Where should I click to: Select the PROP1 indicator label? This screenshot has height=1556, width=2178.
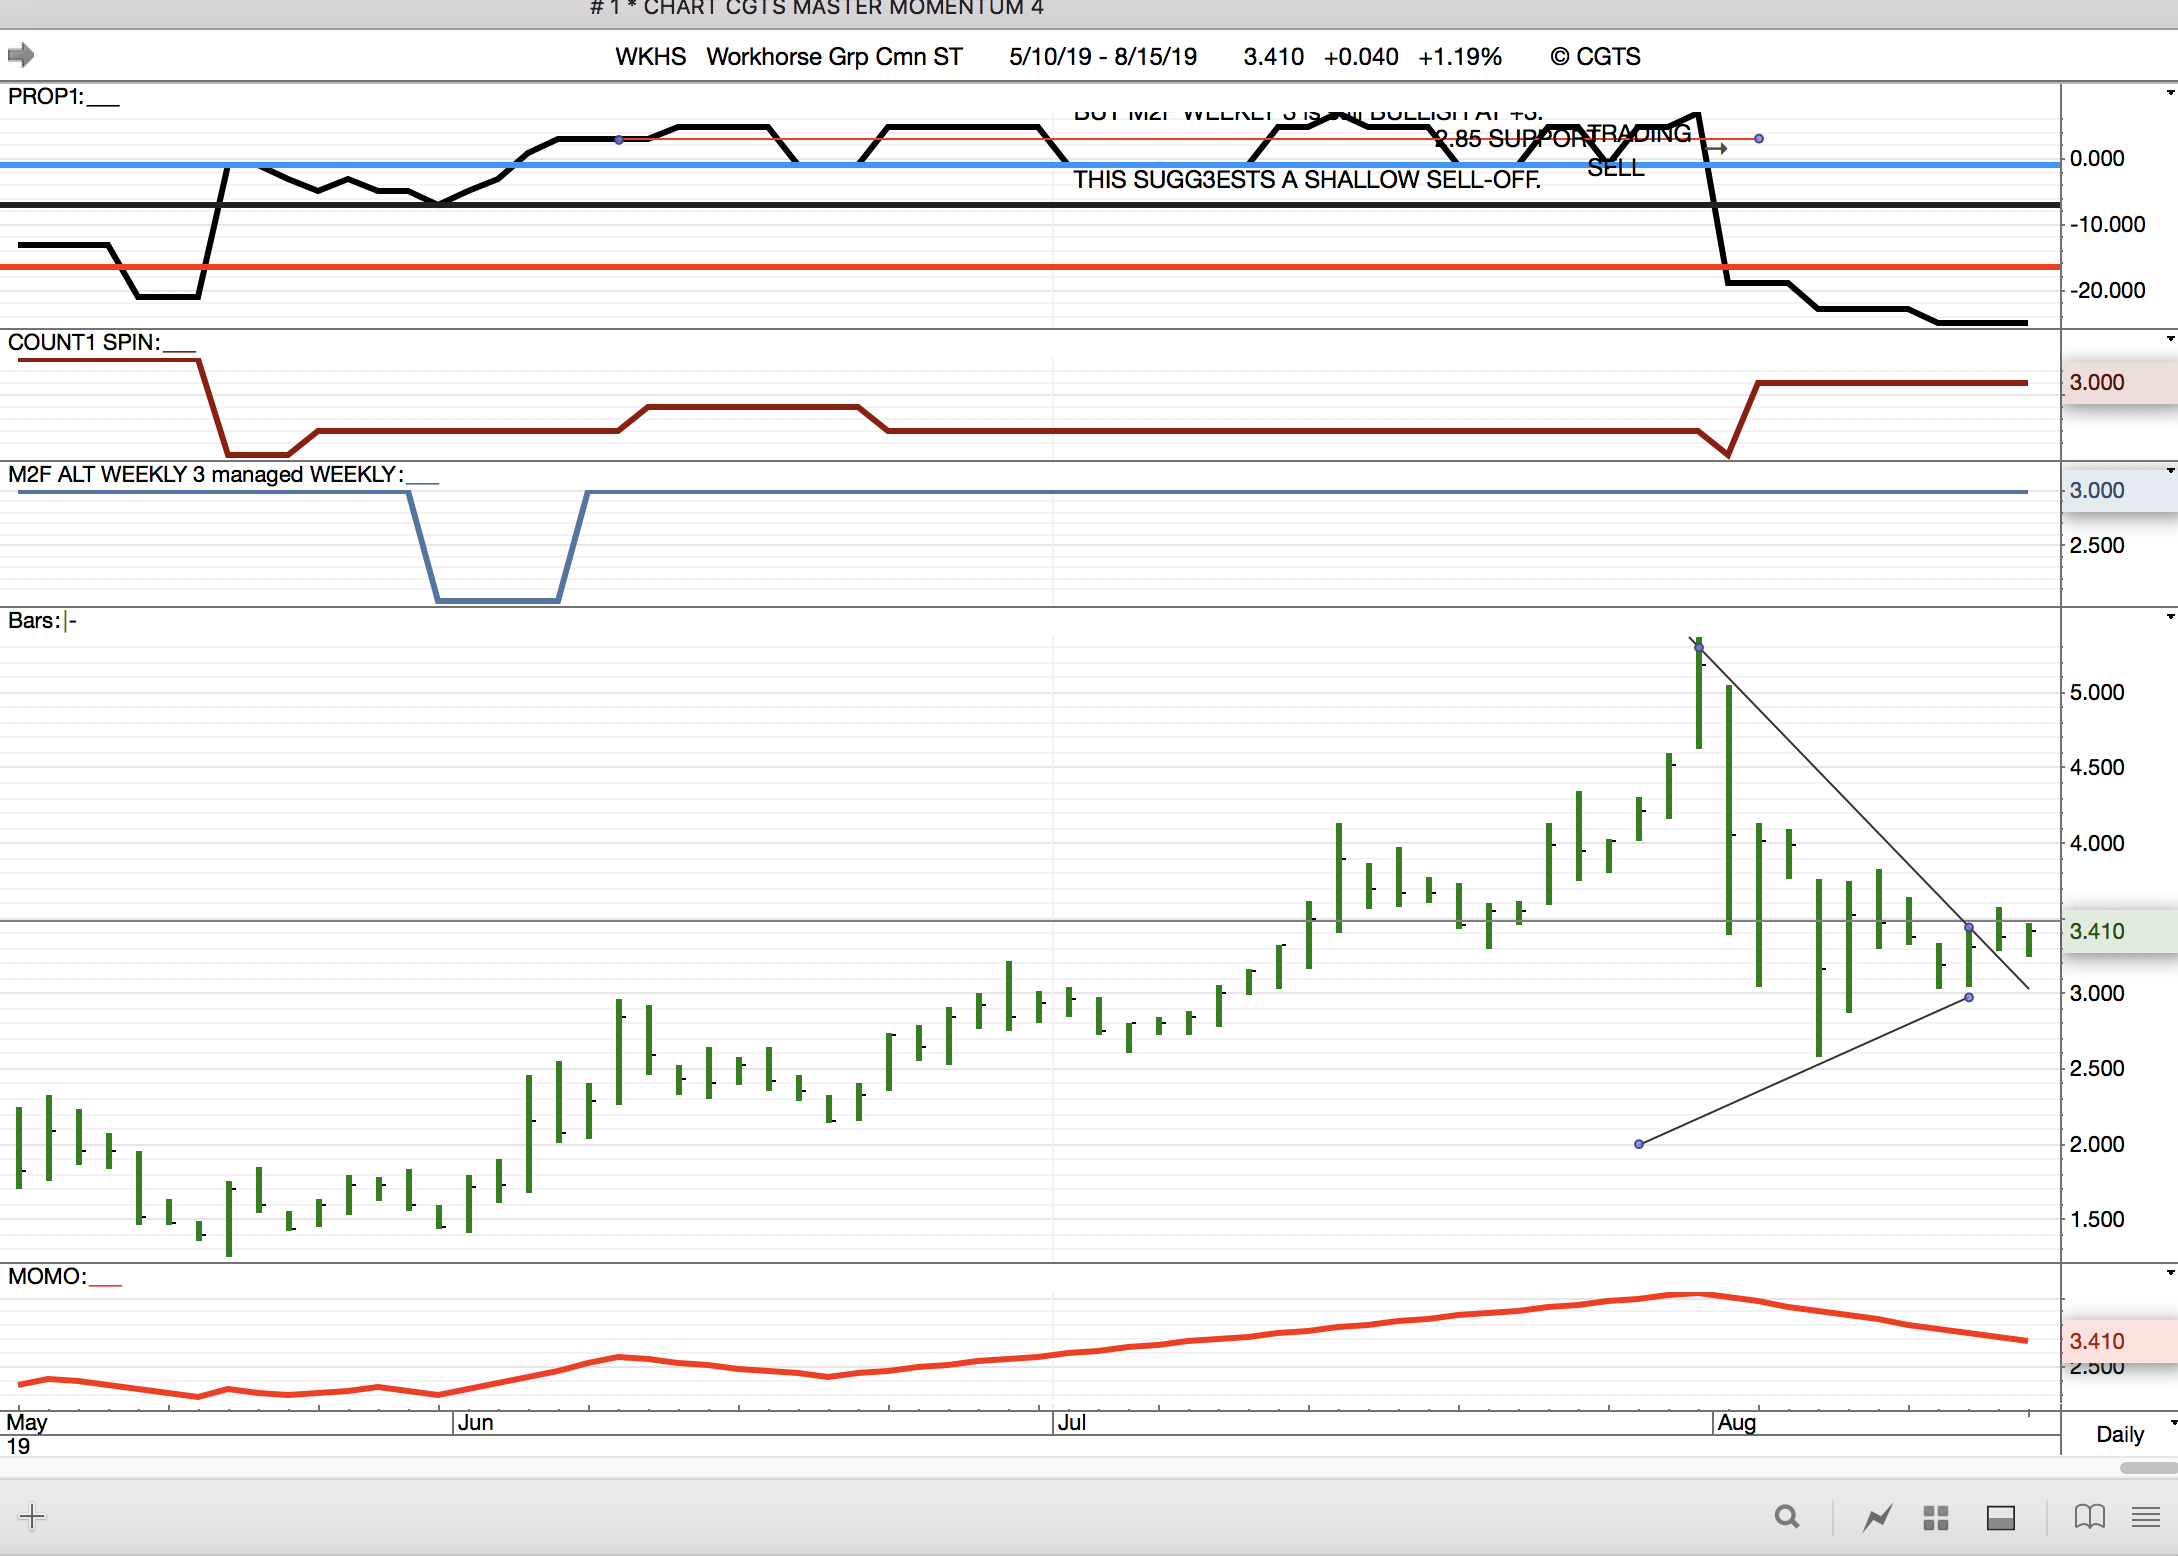pyautogui.click(x=45, y=97)
